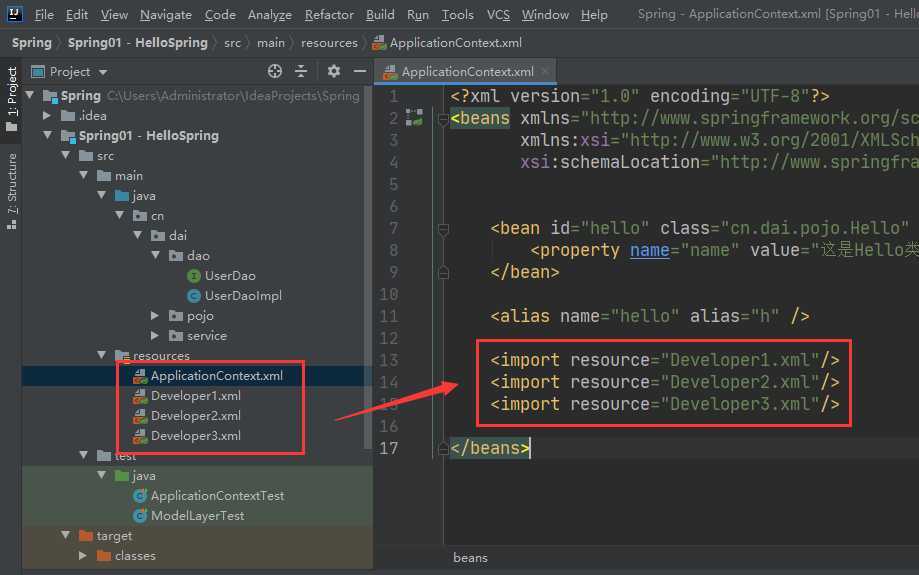
Task: Collapse the cn package
Action: pos(120,216)
